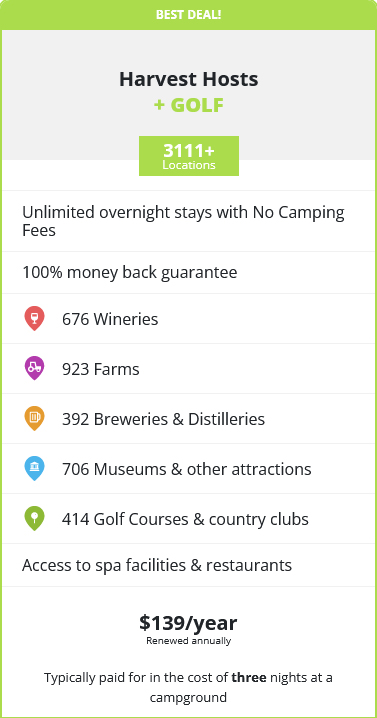This screenshot has width=377, height=718.
Task: Click the bold word three in footer
Action: click(x=249, y=677)
